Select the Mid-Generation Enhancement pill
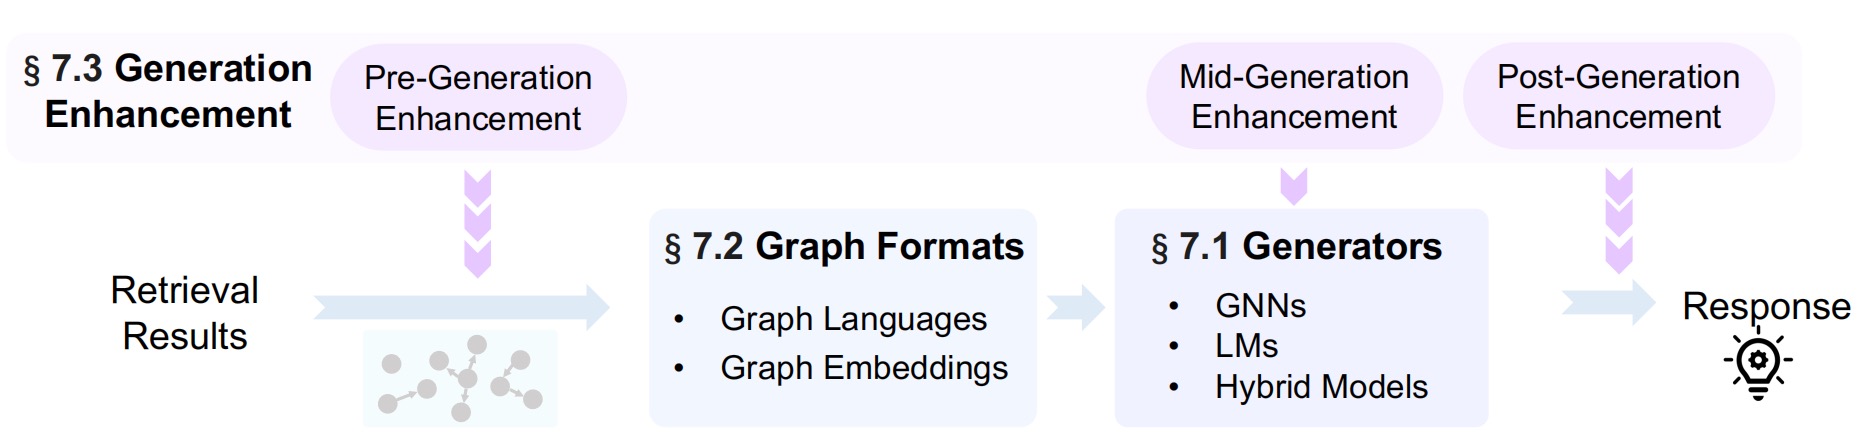The image size is (1858, 444). [x=1294, y=96]
